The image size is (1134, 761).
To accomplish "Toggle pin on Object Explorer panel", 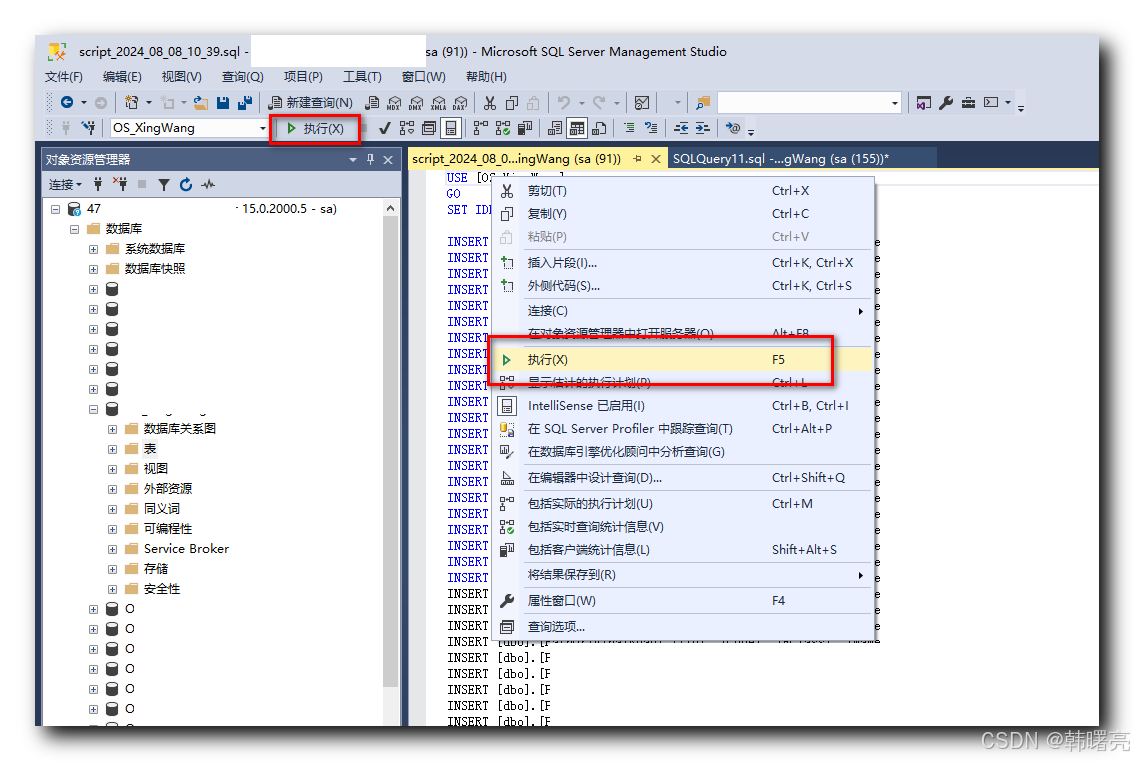I will point(370,159).
